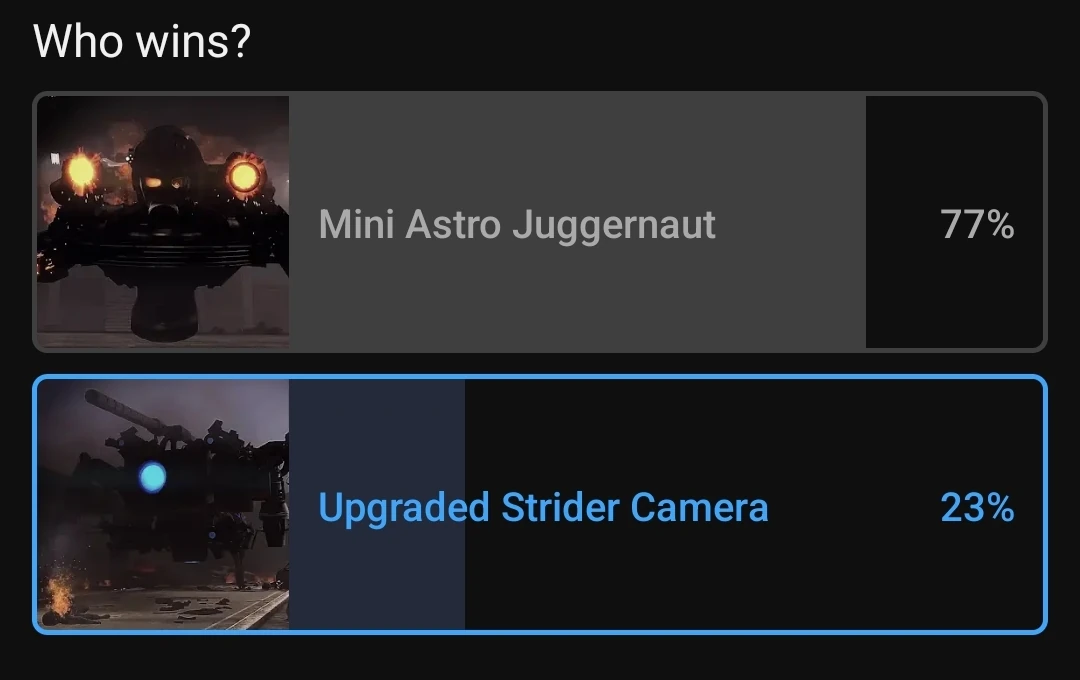Image resolution: width=1080 pixels, height=680 pixels.
Task: Click the glowing blue core on Strider Camera
Action: pyautogui.click(x=152, y=477)
